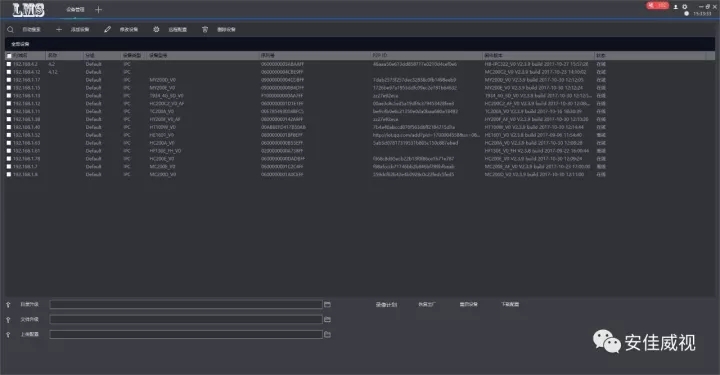Click folder browse icon beside bottom upload field
Image resolution: width=720 pixels, height=375 pixels.
pyautogui.click(x=327, y=335)
